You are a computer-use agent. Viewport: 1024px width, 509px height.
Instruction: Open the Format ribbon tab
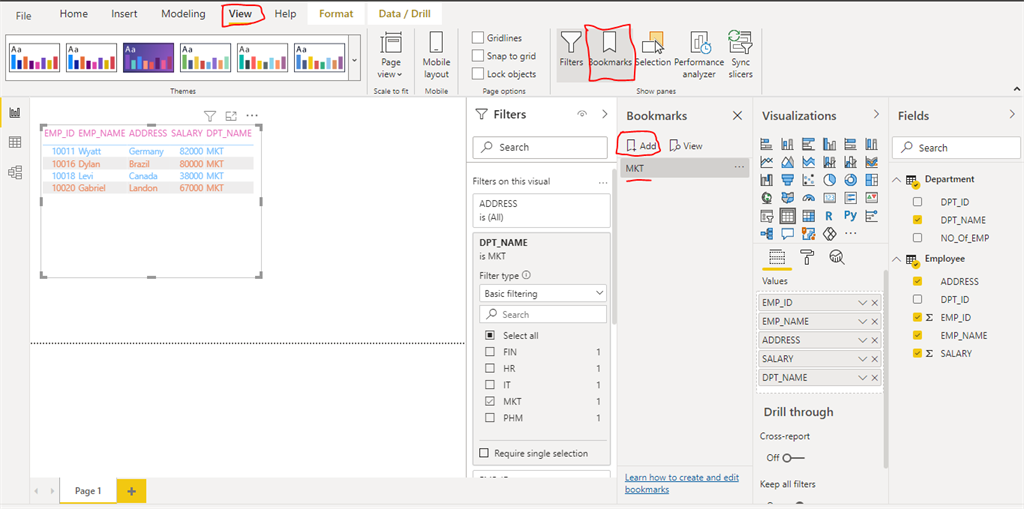point(336,14)
